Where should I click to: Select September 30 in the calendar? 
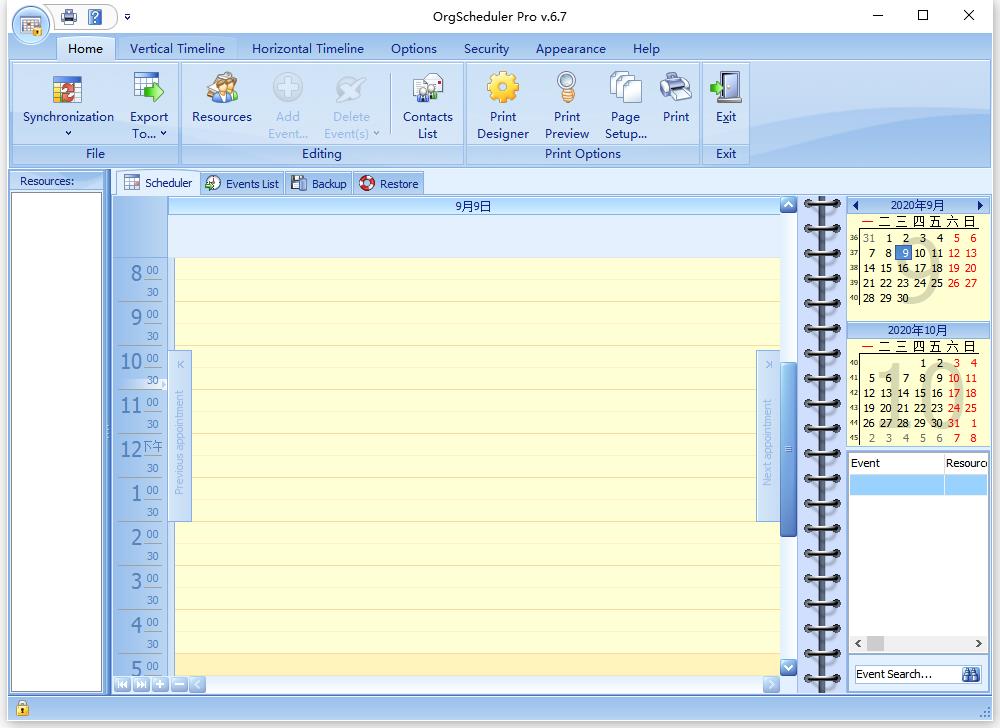902,298
